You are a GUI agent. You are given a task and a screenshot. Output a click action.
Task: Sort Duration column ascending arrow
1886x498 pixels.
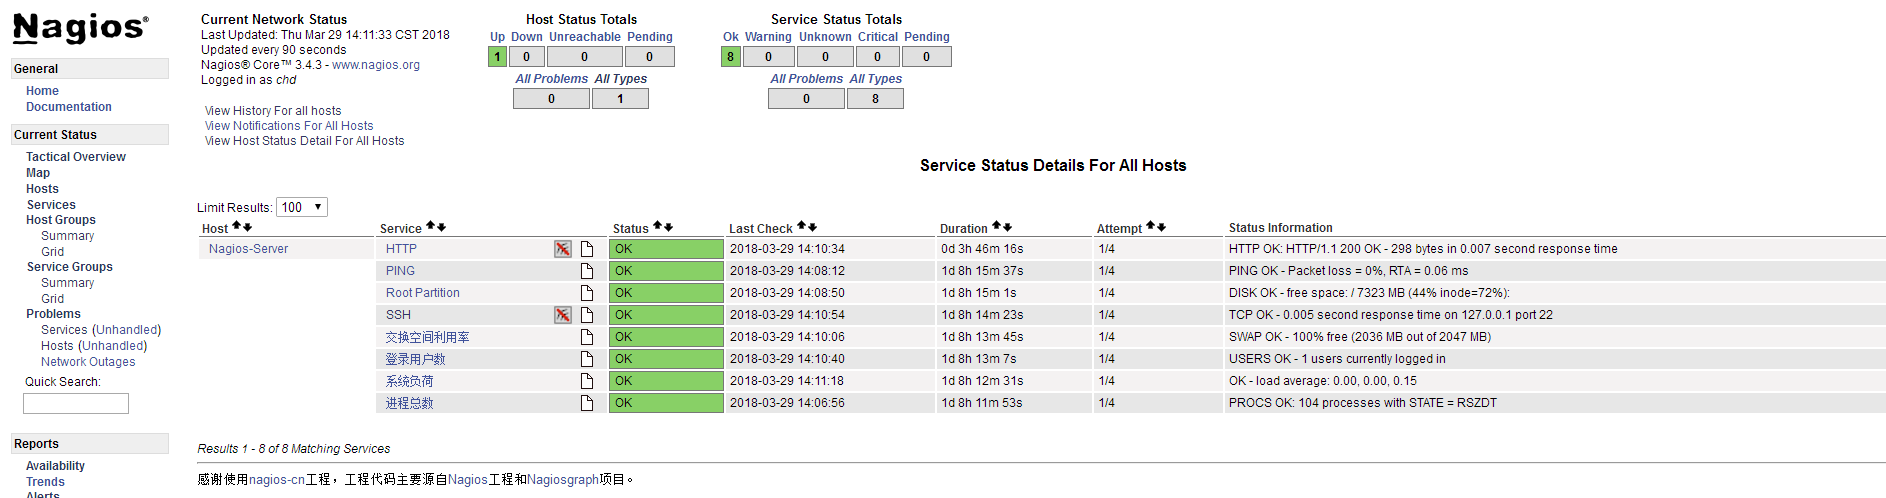tap(996, 226)
